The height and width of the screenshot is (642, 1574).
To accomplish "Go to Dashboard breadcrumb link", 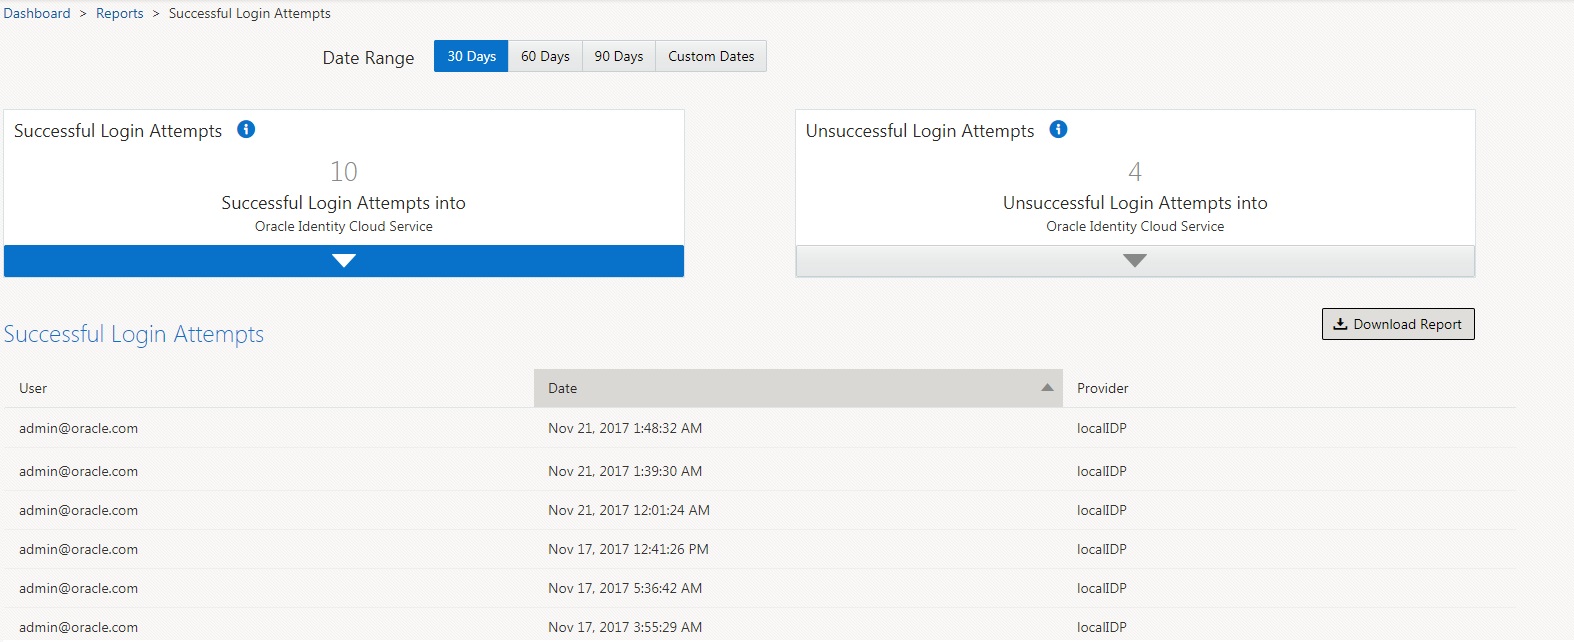I will (x=37, y=13).
